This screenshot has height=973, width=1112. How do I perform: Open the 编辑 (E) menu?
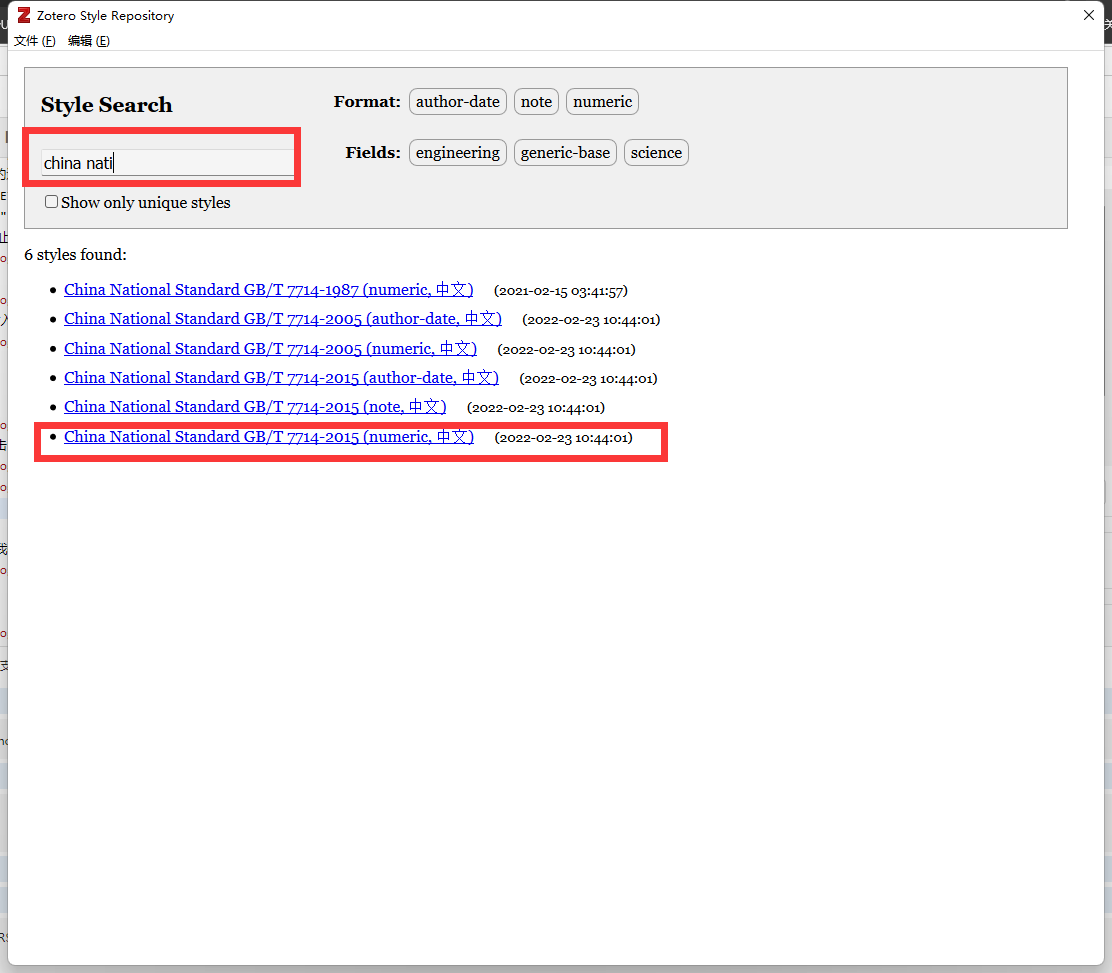pyautogui.click(x=89, y=41)
